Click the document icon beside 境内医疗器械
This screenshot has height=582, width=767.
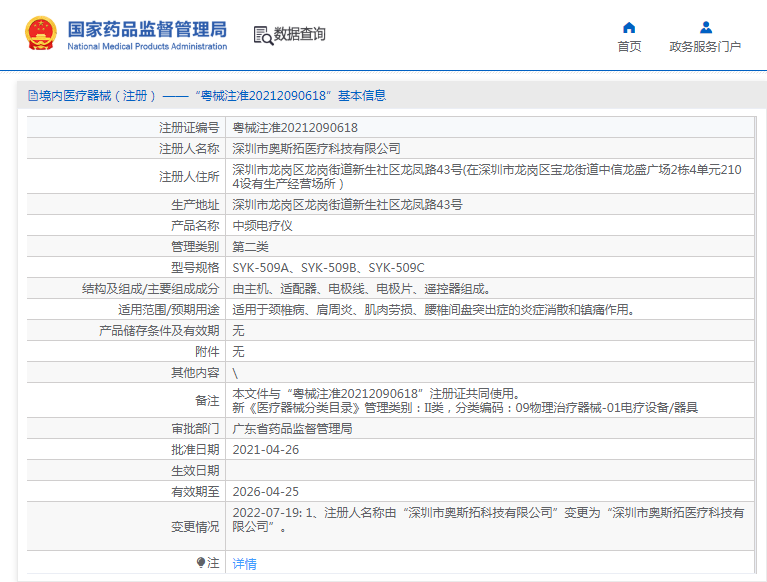click(x=32, y=95)
